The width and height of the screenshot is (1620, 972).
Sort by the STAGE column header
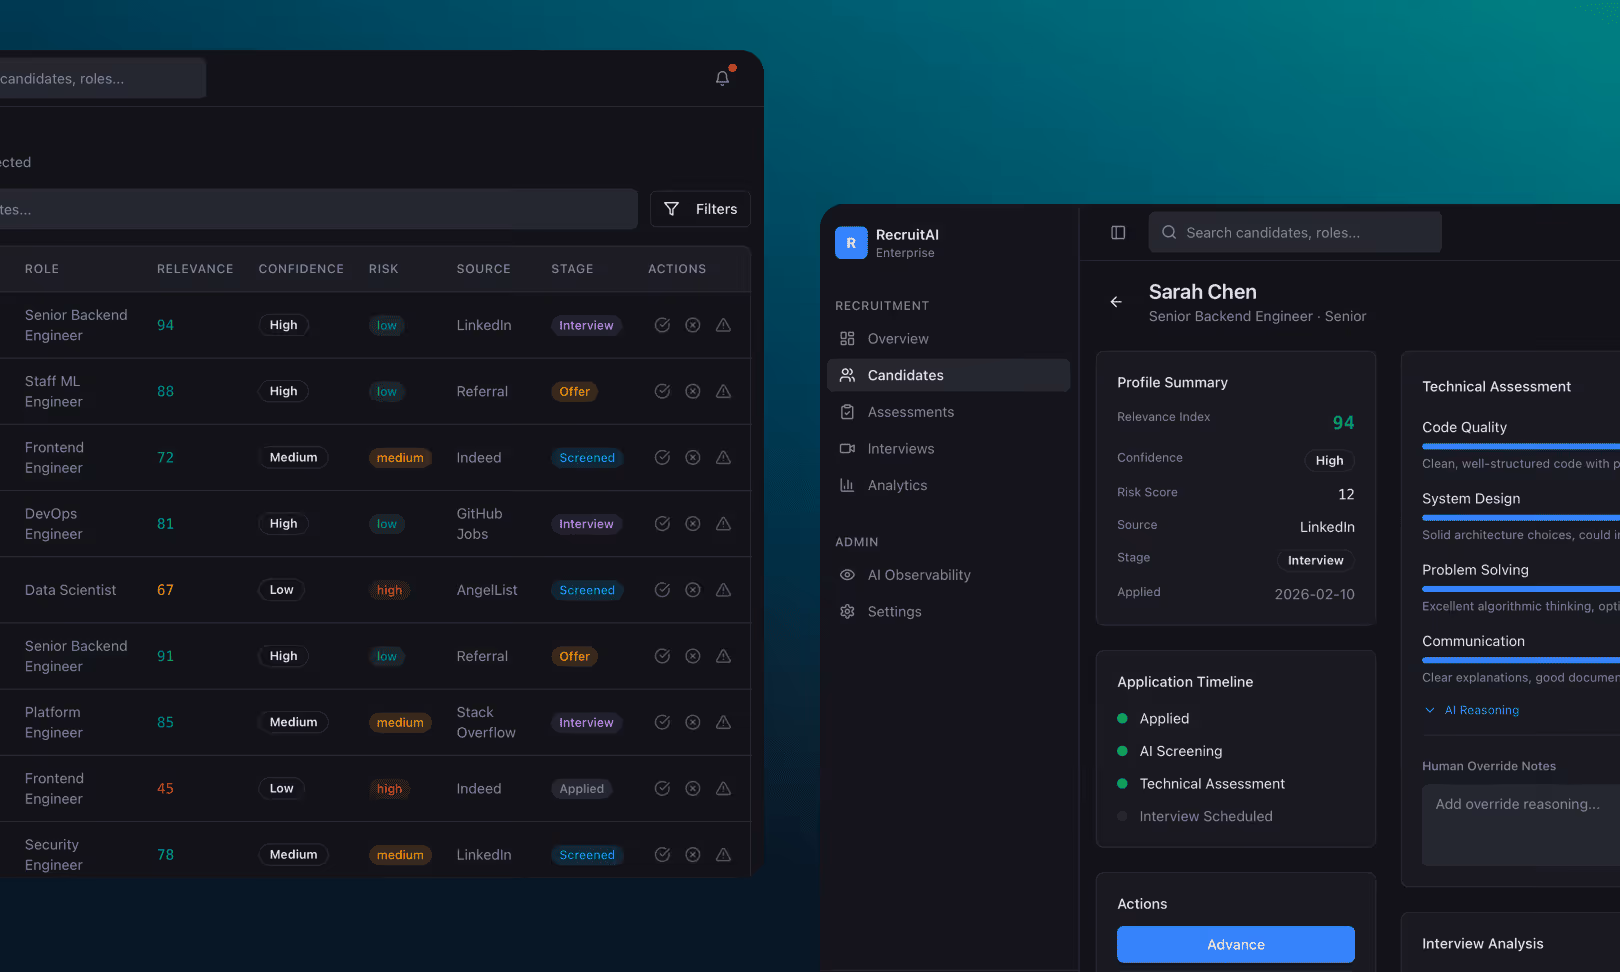[x=572, y=269]
